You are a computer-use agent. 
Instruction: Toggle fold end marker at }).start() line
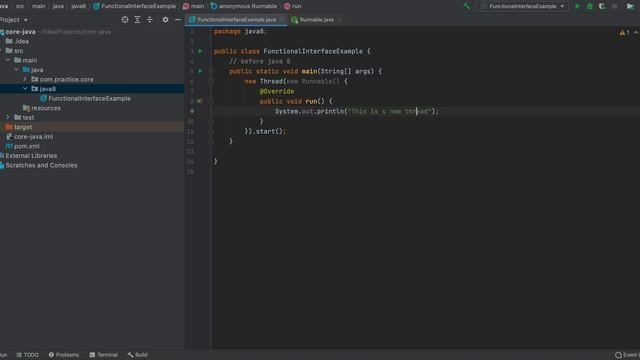(211, 131)
